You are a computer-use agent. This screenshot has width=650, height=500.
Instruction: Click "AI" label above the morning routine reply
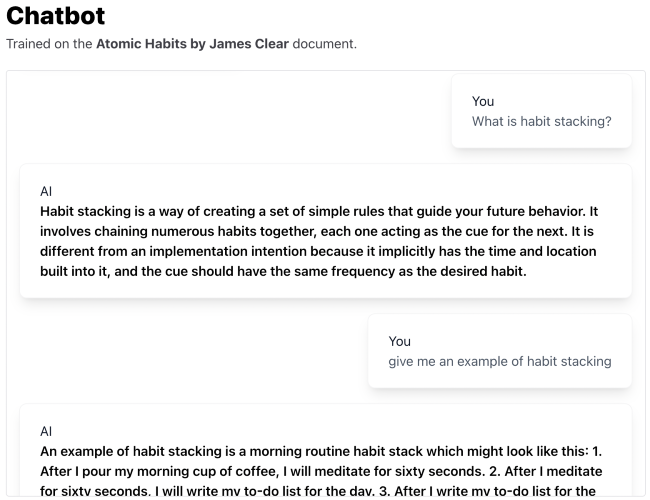point(46,431)
